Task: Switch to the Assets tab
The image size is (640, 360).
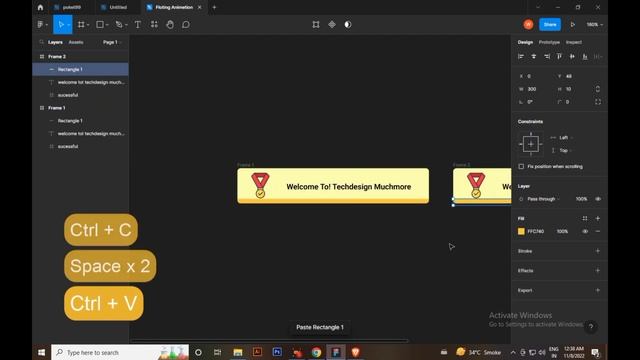Action: 76,42
